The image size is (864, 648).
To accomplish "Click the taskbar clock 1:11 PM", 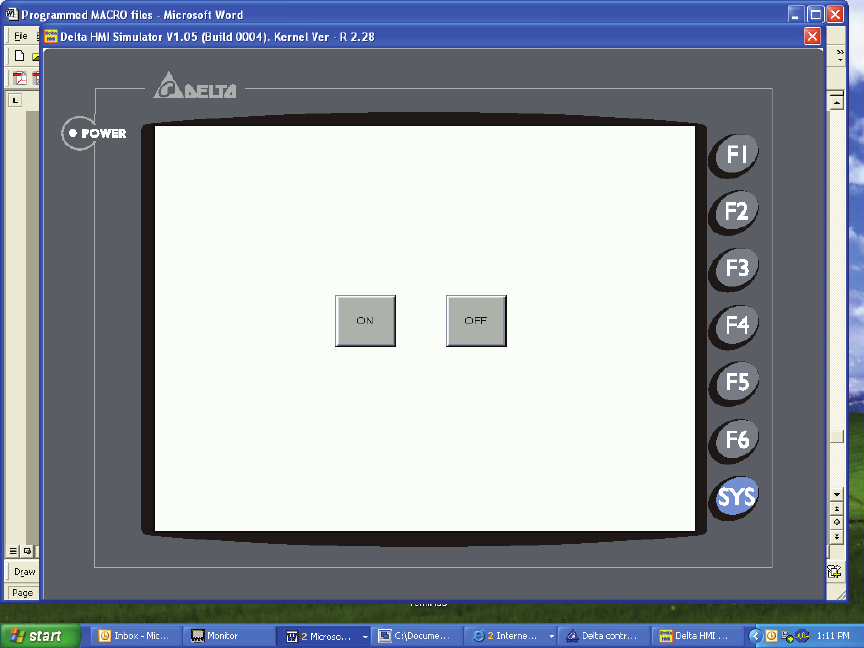I will [x=833, y=636].
